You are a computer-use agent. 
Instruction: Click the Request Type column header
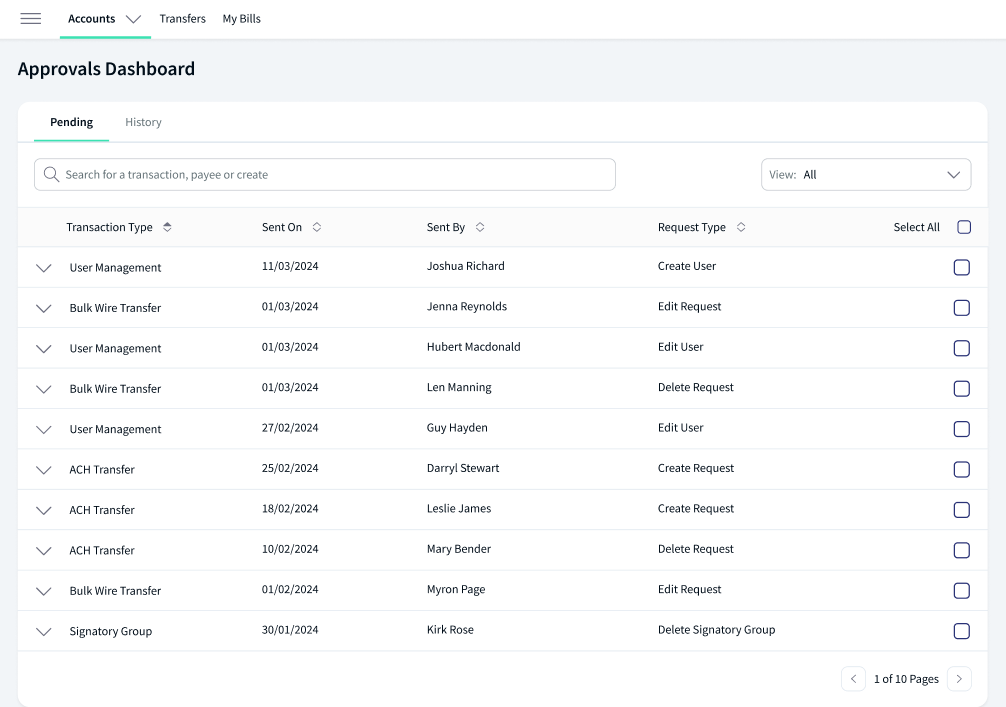point(692,227)
